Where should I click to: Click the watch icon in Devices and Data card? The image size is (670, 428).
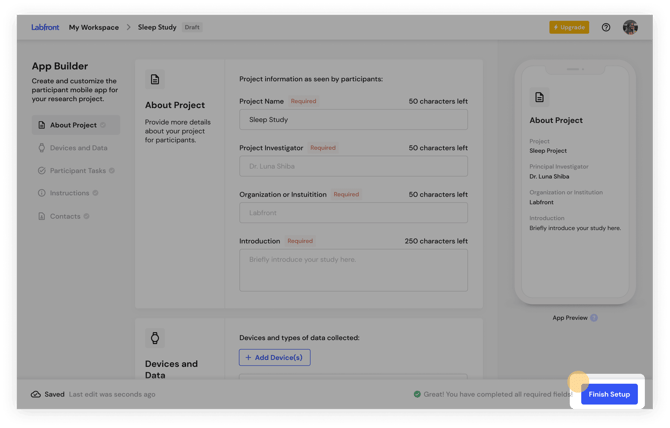tap(155, 338)
